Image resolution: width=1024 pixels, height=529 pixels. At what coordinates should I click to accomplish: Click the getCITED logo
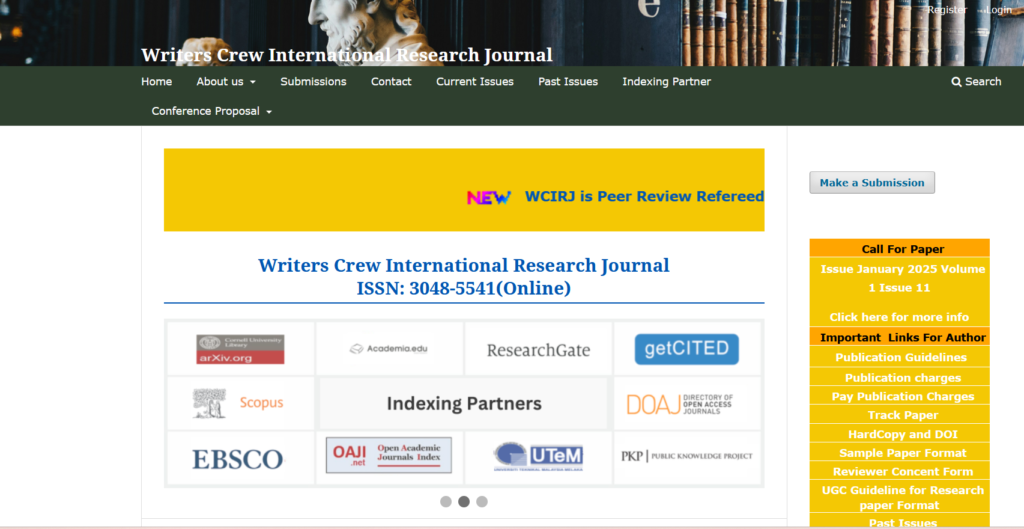click(x=686, y=349)
